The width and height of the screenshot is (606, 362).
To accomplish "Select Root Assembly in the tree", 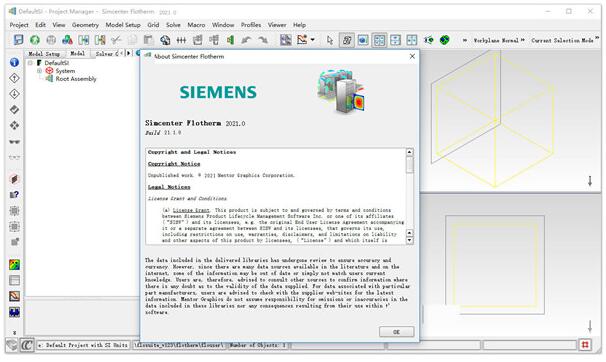I will 76,79.
